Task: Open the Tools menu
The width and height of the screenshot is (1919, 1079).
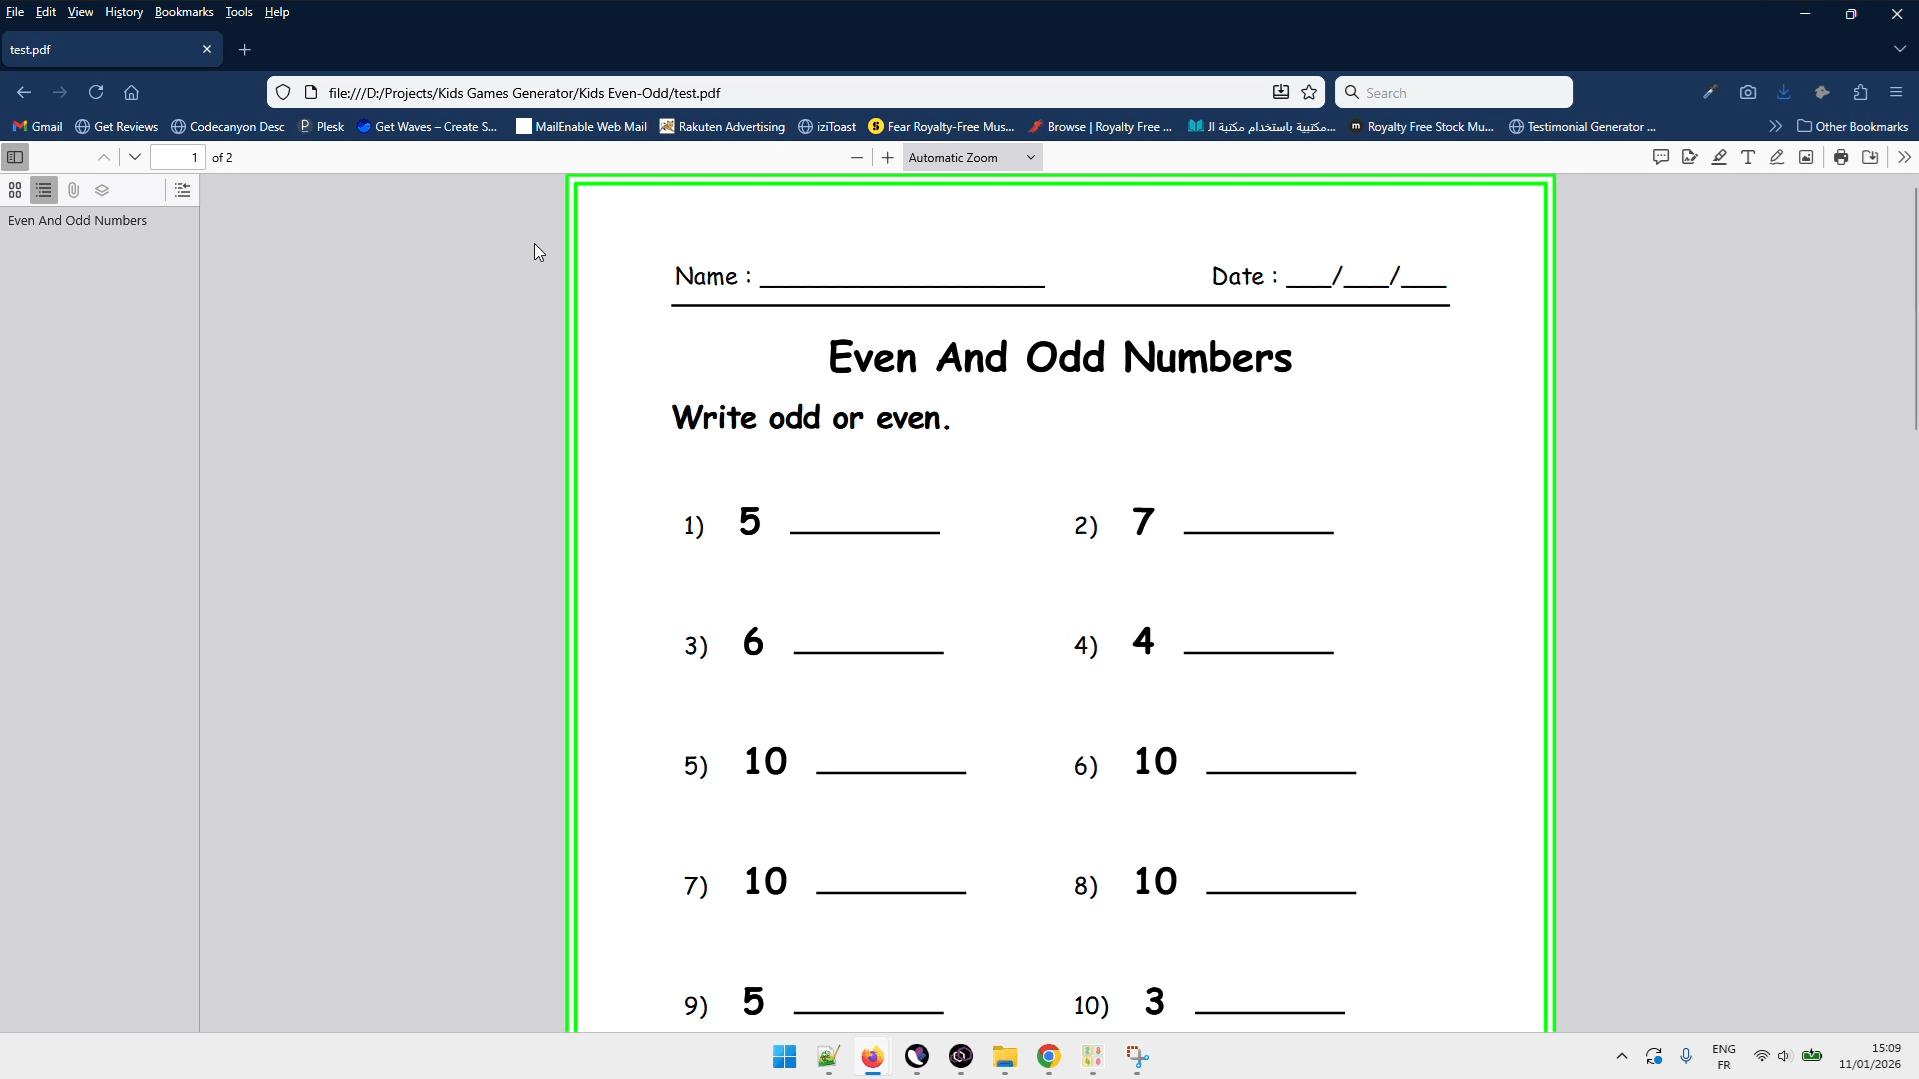Action: (238, 12)
